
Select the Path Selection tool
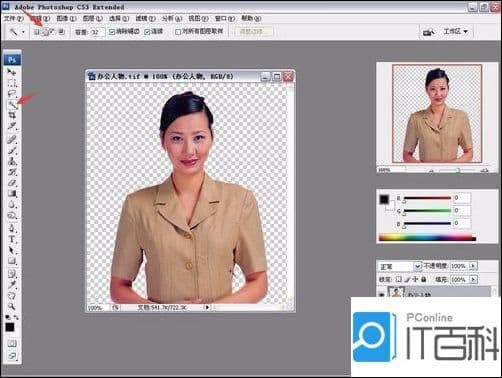pyautogui.click(x=12, y=250)
